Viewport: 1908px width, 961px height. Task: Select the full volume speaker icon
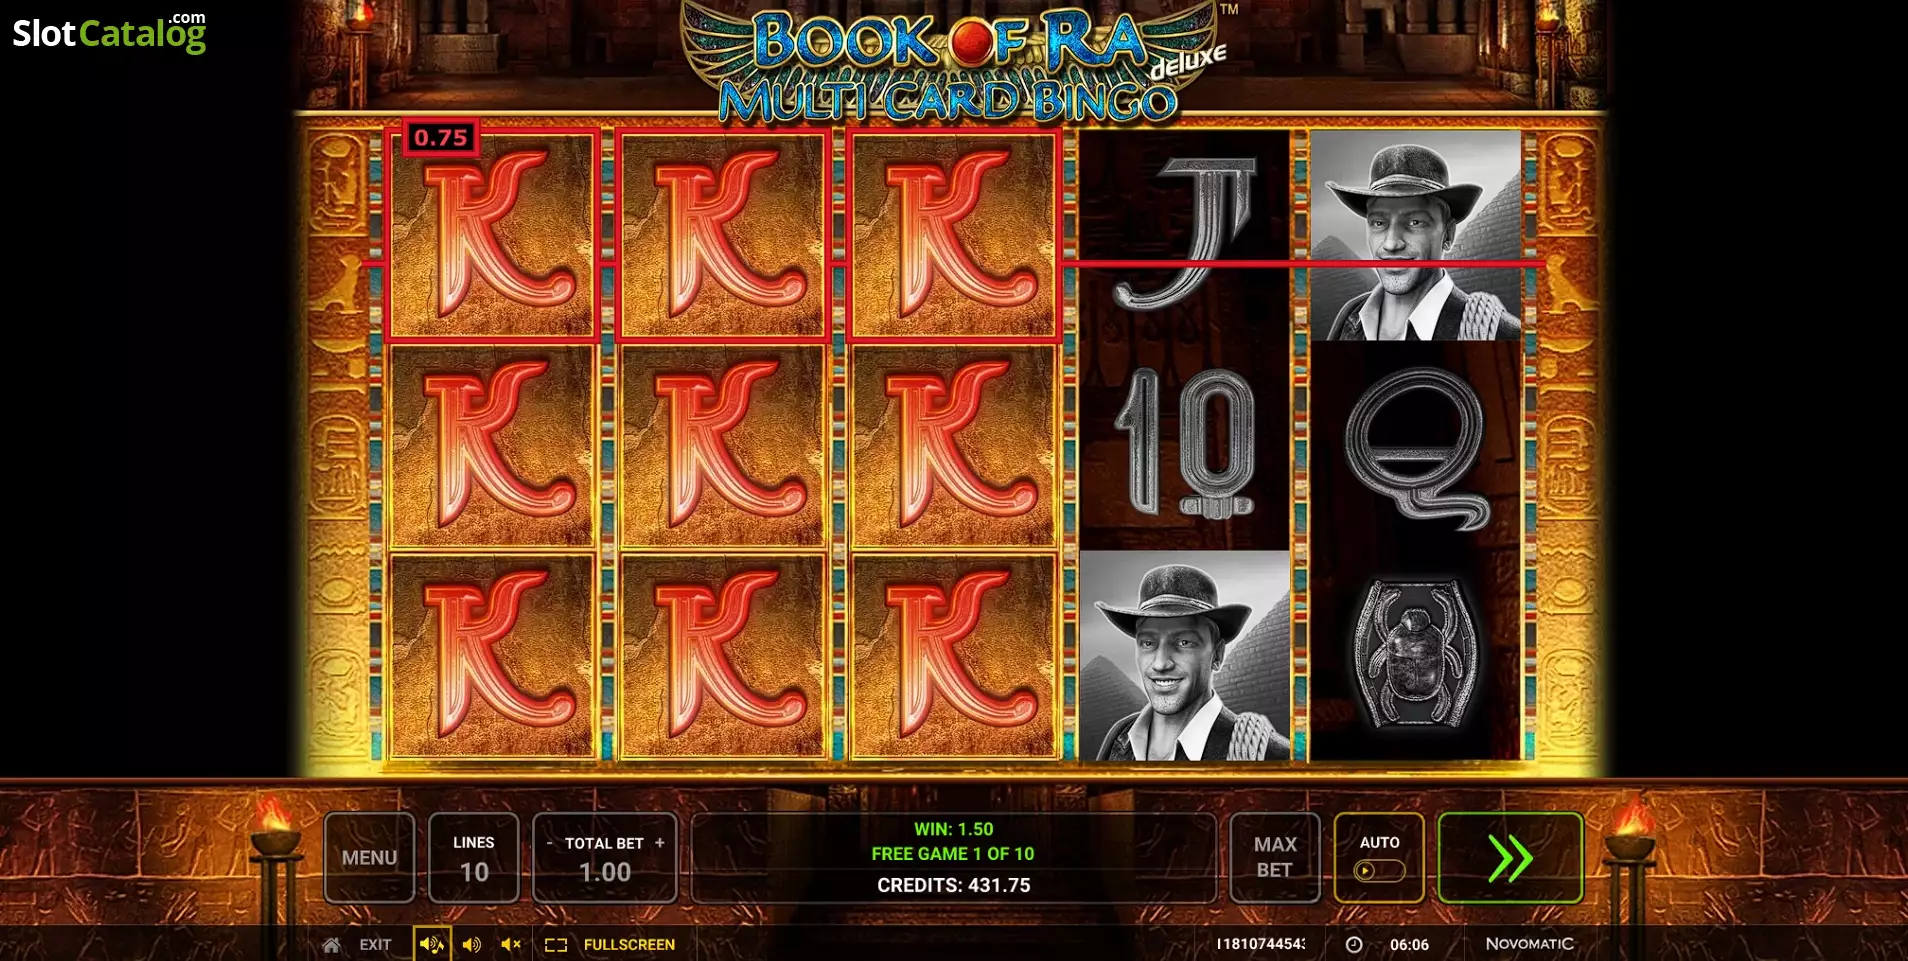(432, 944)
